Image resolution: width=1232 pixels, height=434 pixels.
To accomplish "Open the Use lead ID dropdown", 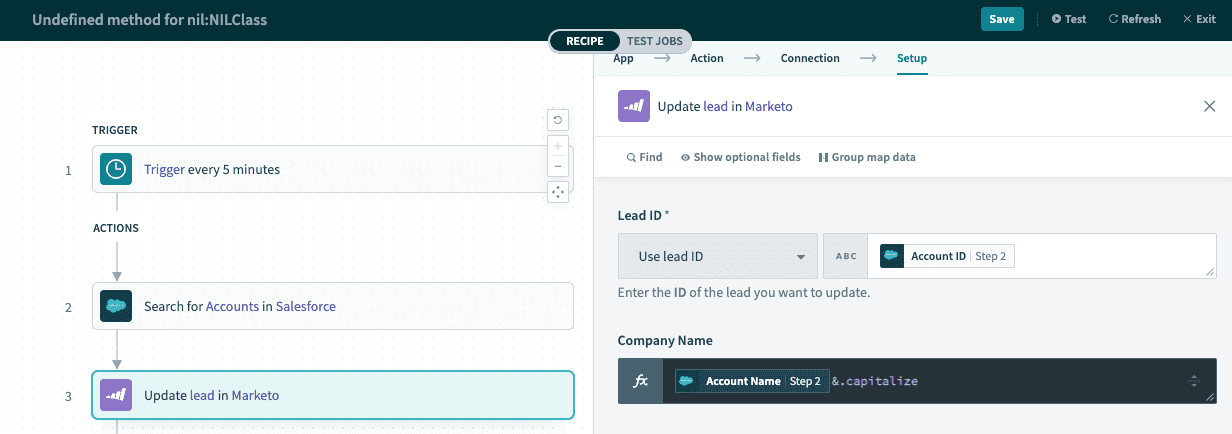I will (717, 257).
